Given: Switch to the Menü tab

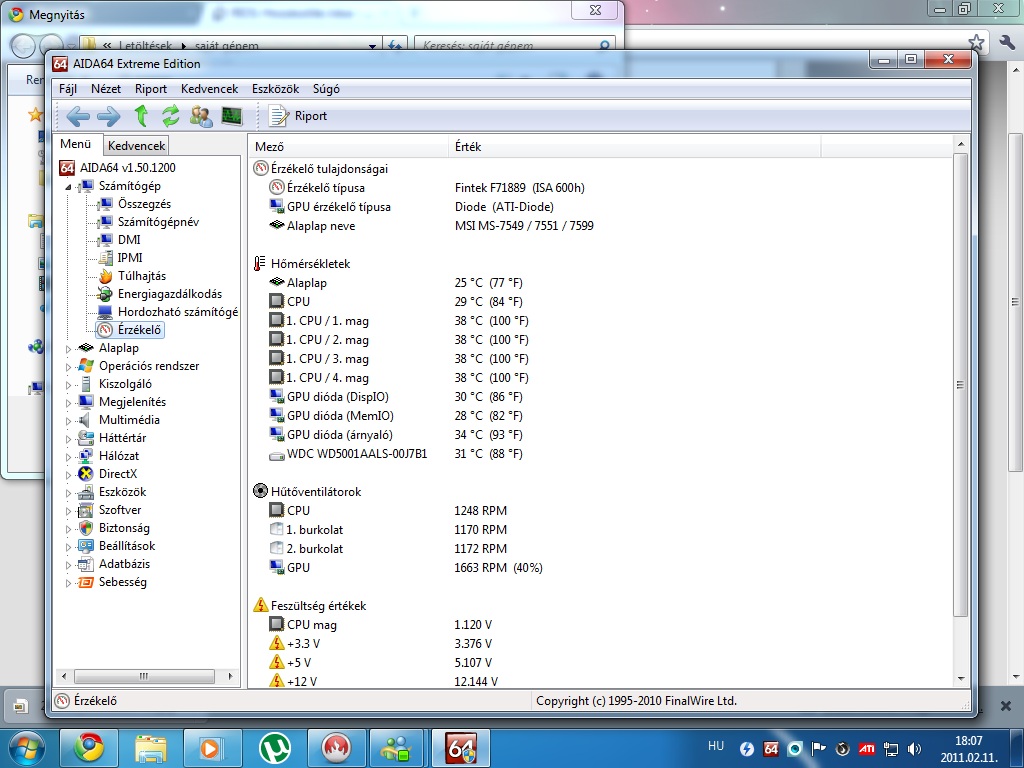Looking at the screenshot, I should tap(76, 144).
